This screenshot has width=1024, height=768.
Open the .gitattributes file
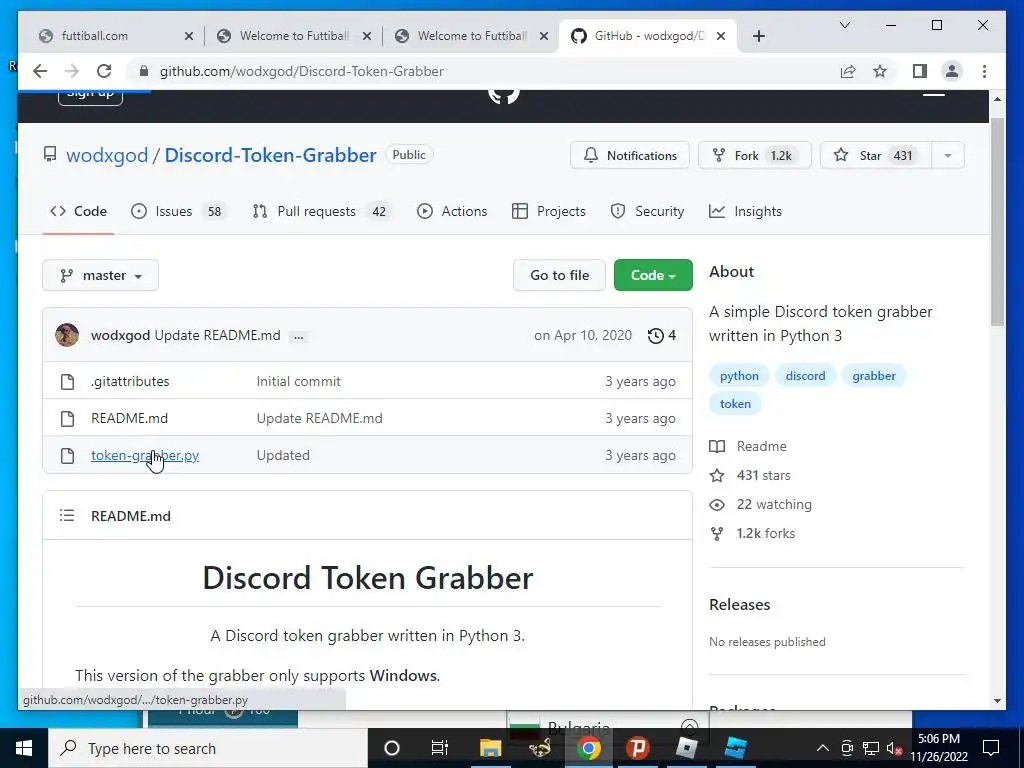click(130, 381)
